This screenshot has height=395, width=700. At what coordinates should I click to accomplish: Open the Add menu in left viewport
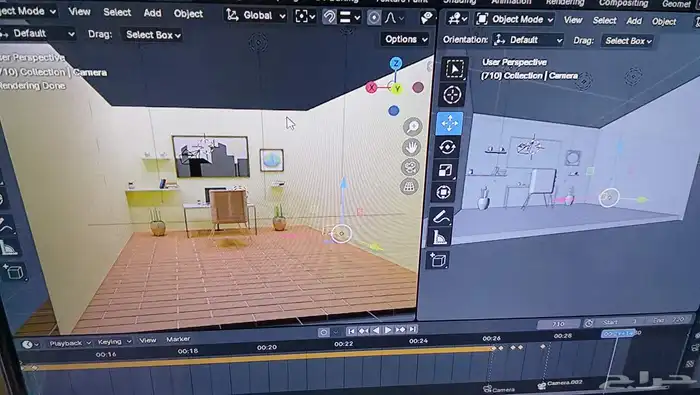pyautogui.click(x=152, y=13)
